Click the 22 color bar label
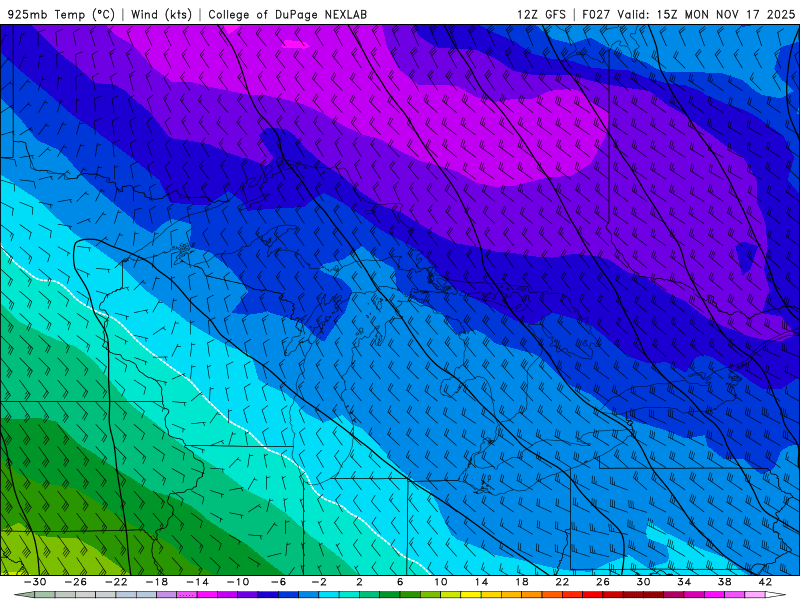 (562, 582)
